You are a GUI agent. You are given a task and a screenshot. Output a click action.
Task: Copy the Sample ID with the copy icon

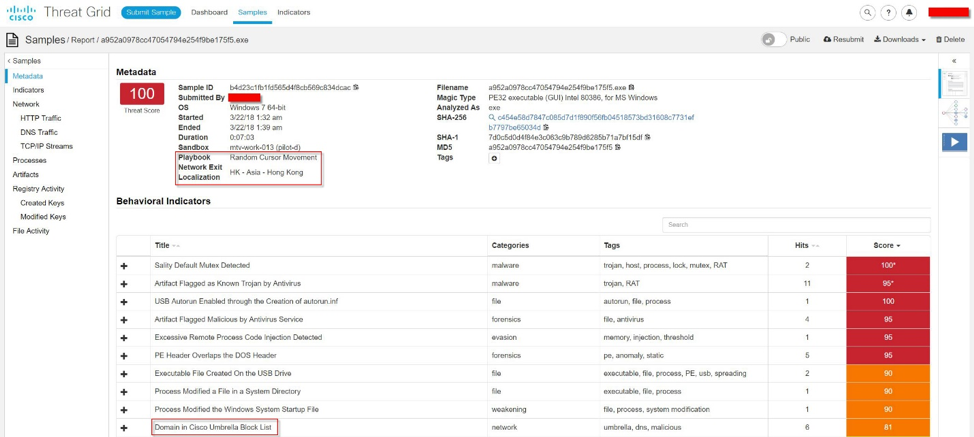pyautogui.click(x=356, y=88)
